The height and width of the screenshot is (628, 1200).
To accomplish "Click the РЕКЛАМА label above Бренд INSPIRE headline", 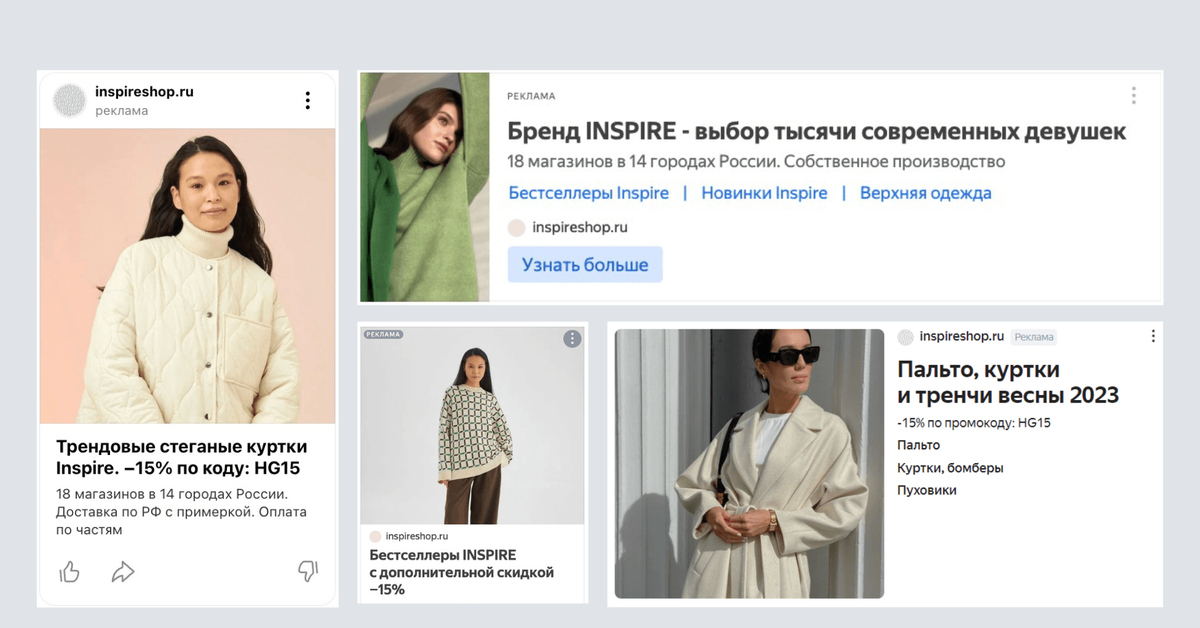I will click(531, 96).
